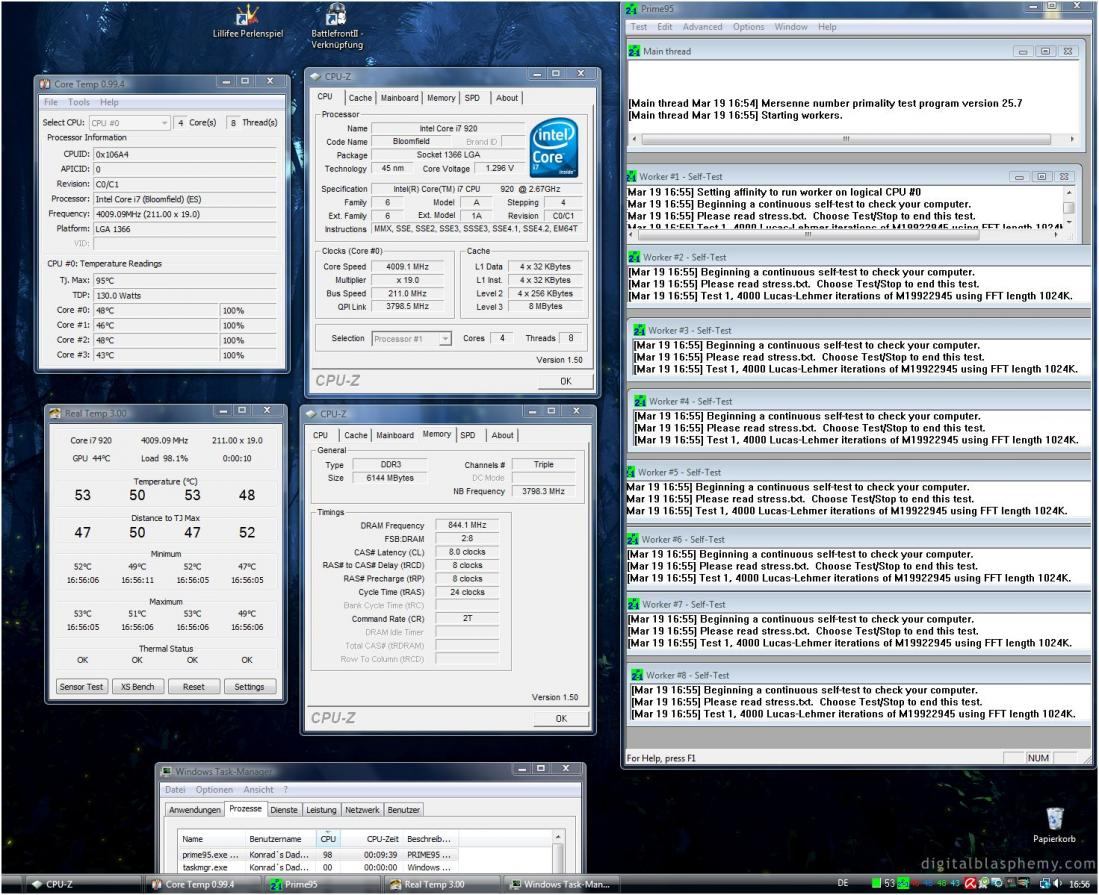The image size is (1099, 895).
Task: Open the Edit menu in Prime95
Action: click(664, 27)
